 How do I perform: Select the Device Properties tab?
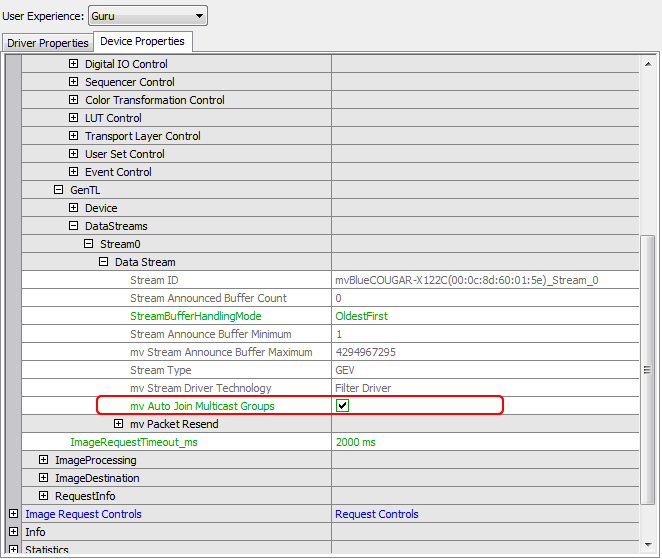[x=142, y=42]
